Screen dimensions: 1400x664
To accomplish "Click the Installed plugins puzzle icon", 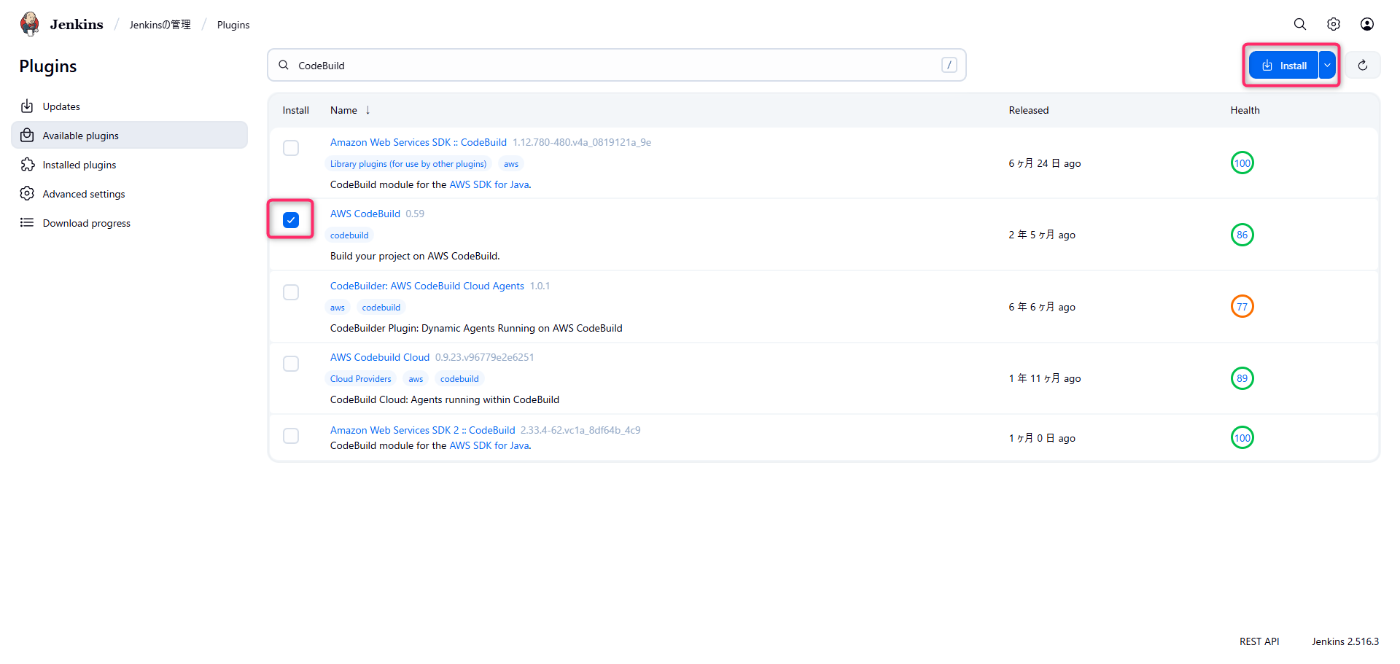I will pyautogui.click(x=27, y=164).
